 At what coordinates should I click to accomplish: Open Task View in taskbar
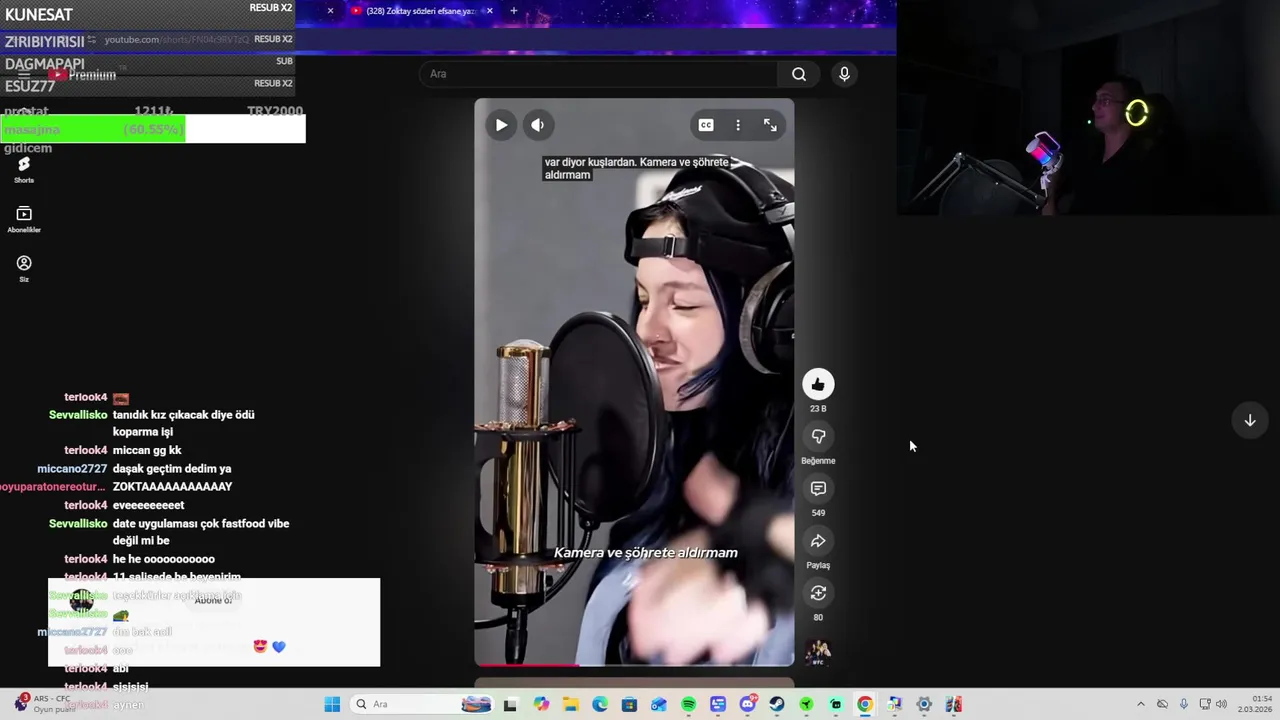pos(510,704)
